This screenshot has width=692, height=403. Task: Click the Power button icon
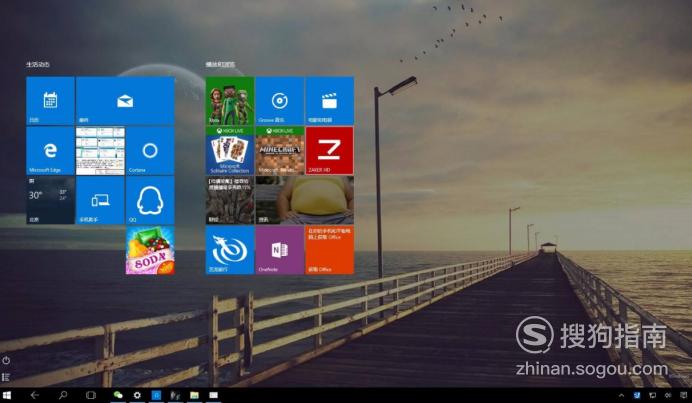coord(6,360)
